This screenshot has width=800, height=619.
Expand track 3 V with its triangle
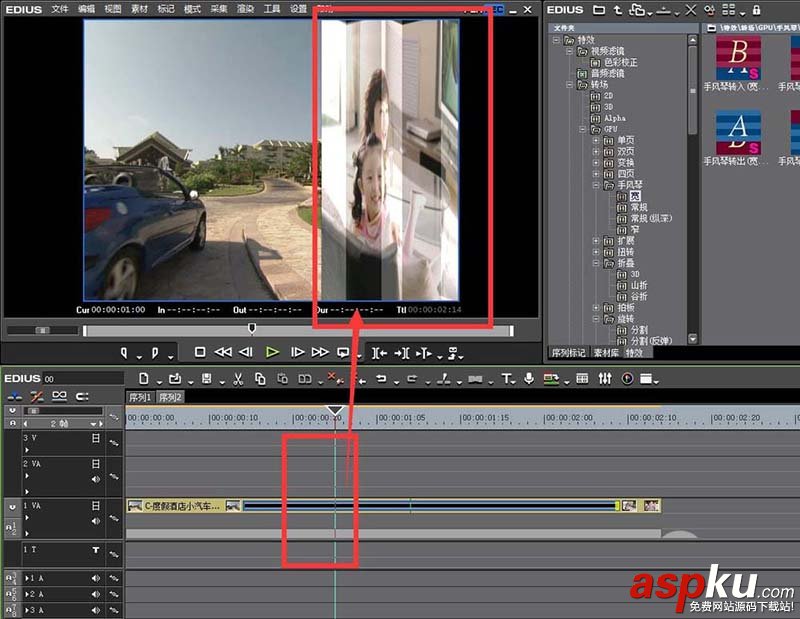click(x=27, y=450)
